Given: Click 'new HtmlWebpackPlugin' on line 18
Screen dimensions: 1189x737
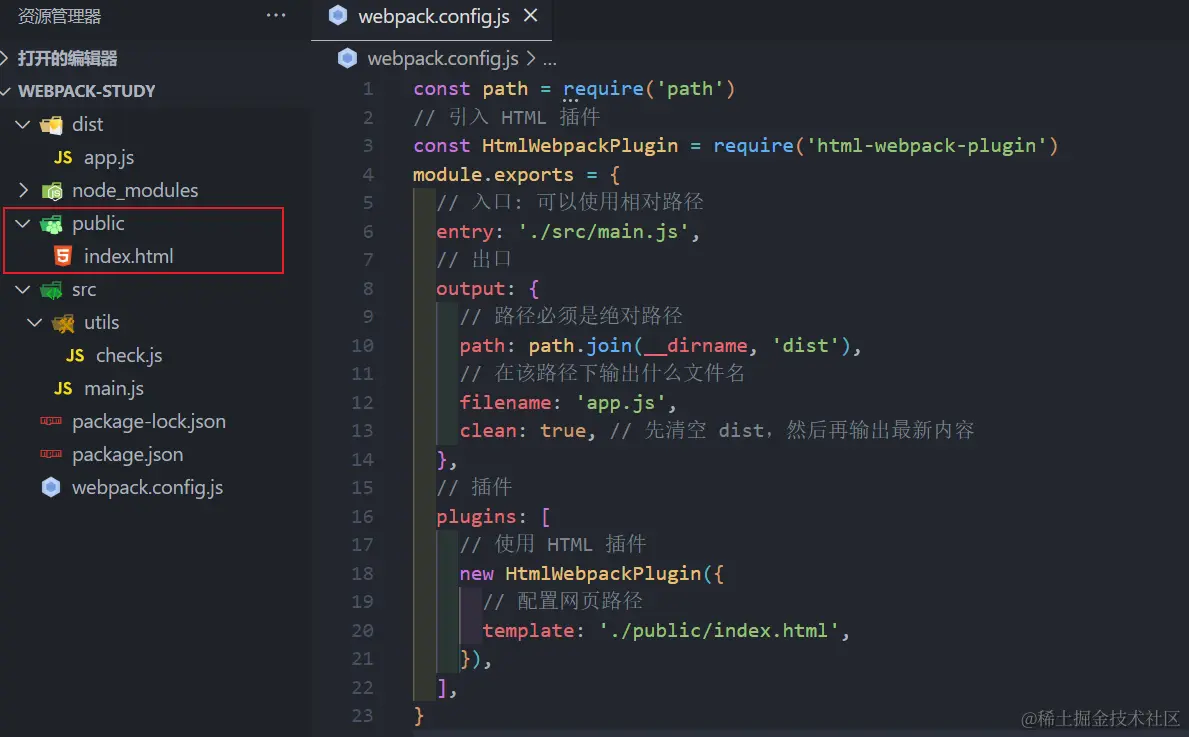Looking at the screenshot, I should pyautogui.click(x=579, y=574).
